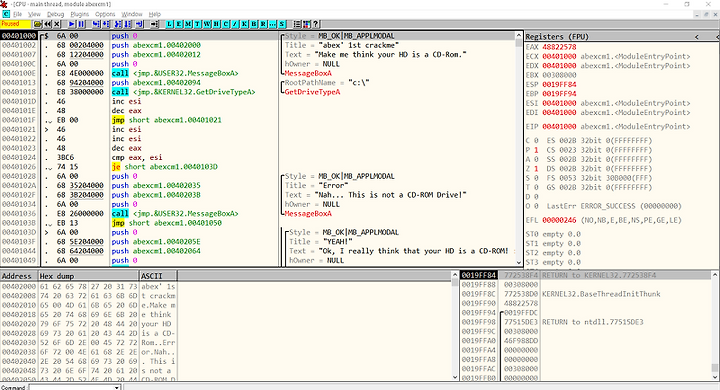Open Windows list with W button
This screenshot has height=390, width=720.
tap(207, 24)
